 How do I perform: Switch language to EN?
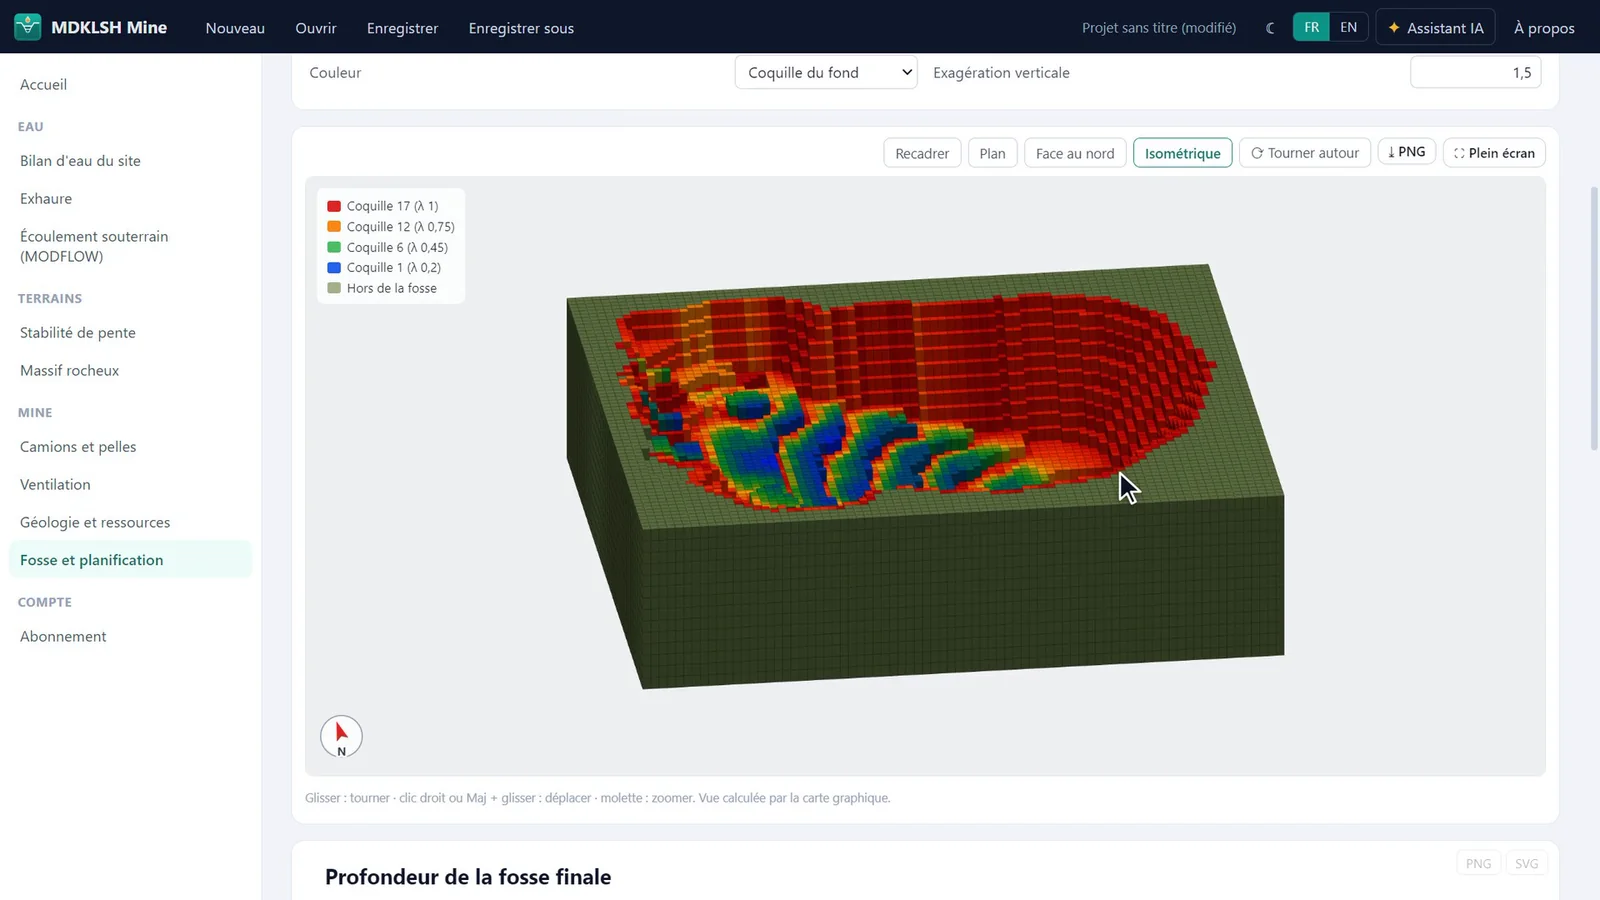(x=1348, y=27)
